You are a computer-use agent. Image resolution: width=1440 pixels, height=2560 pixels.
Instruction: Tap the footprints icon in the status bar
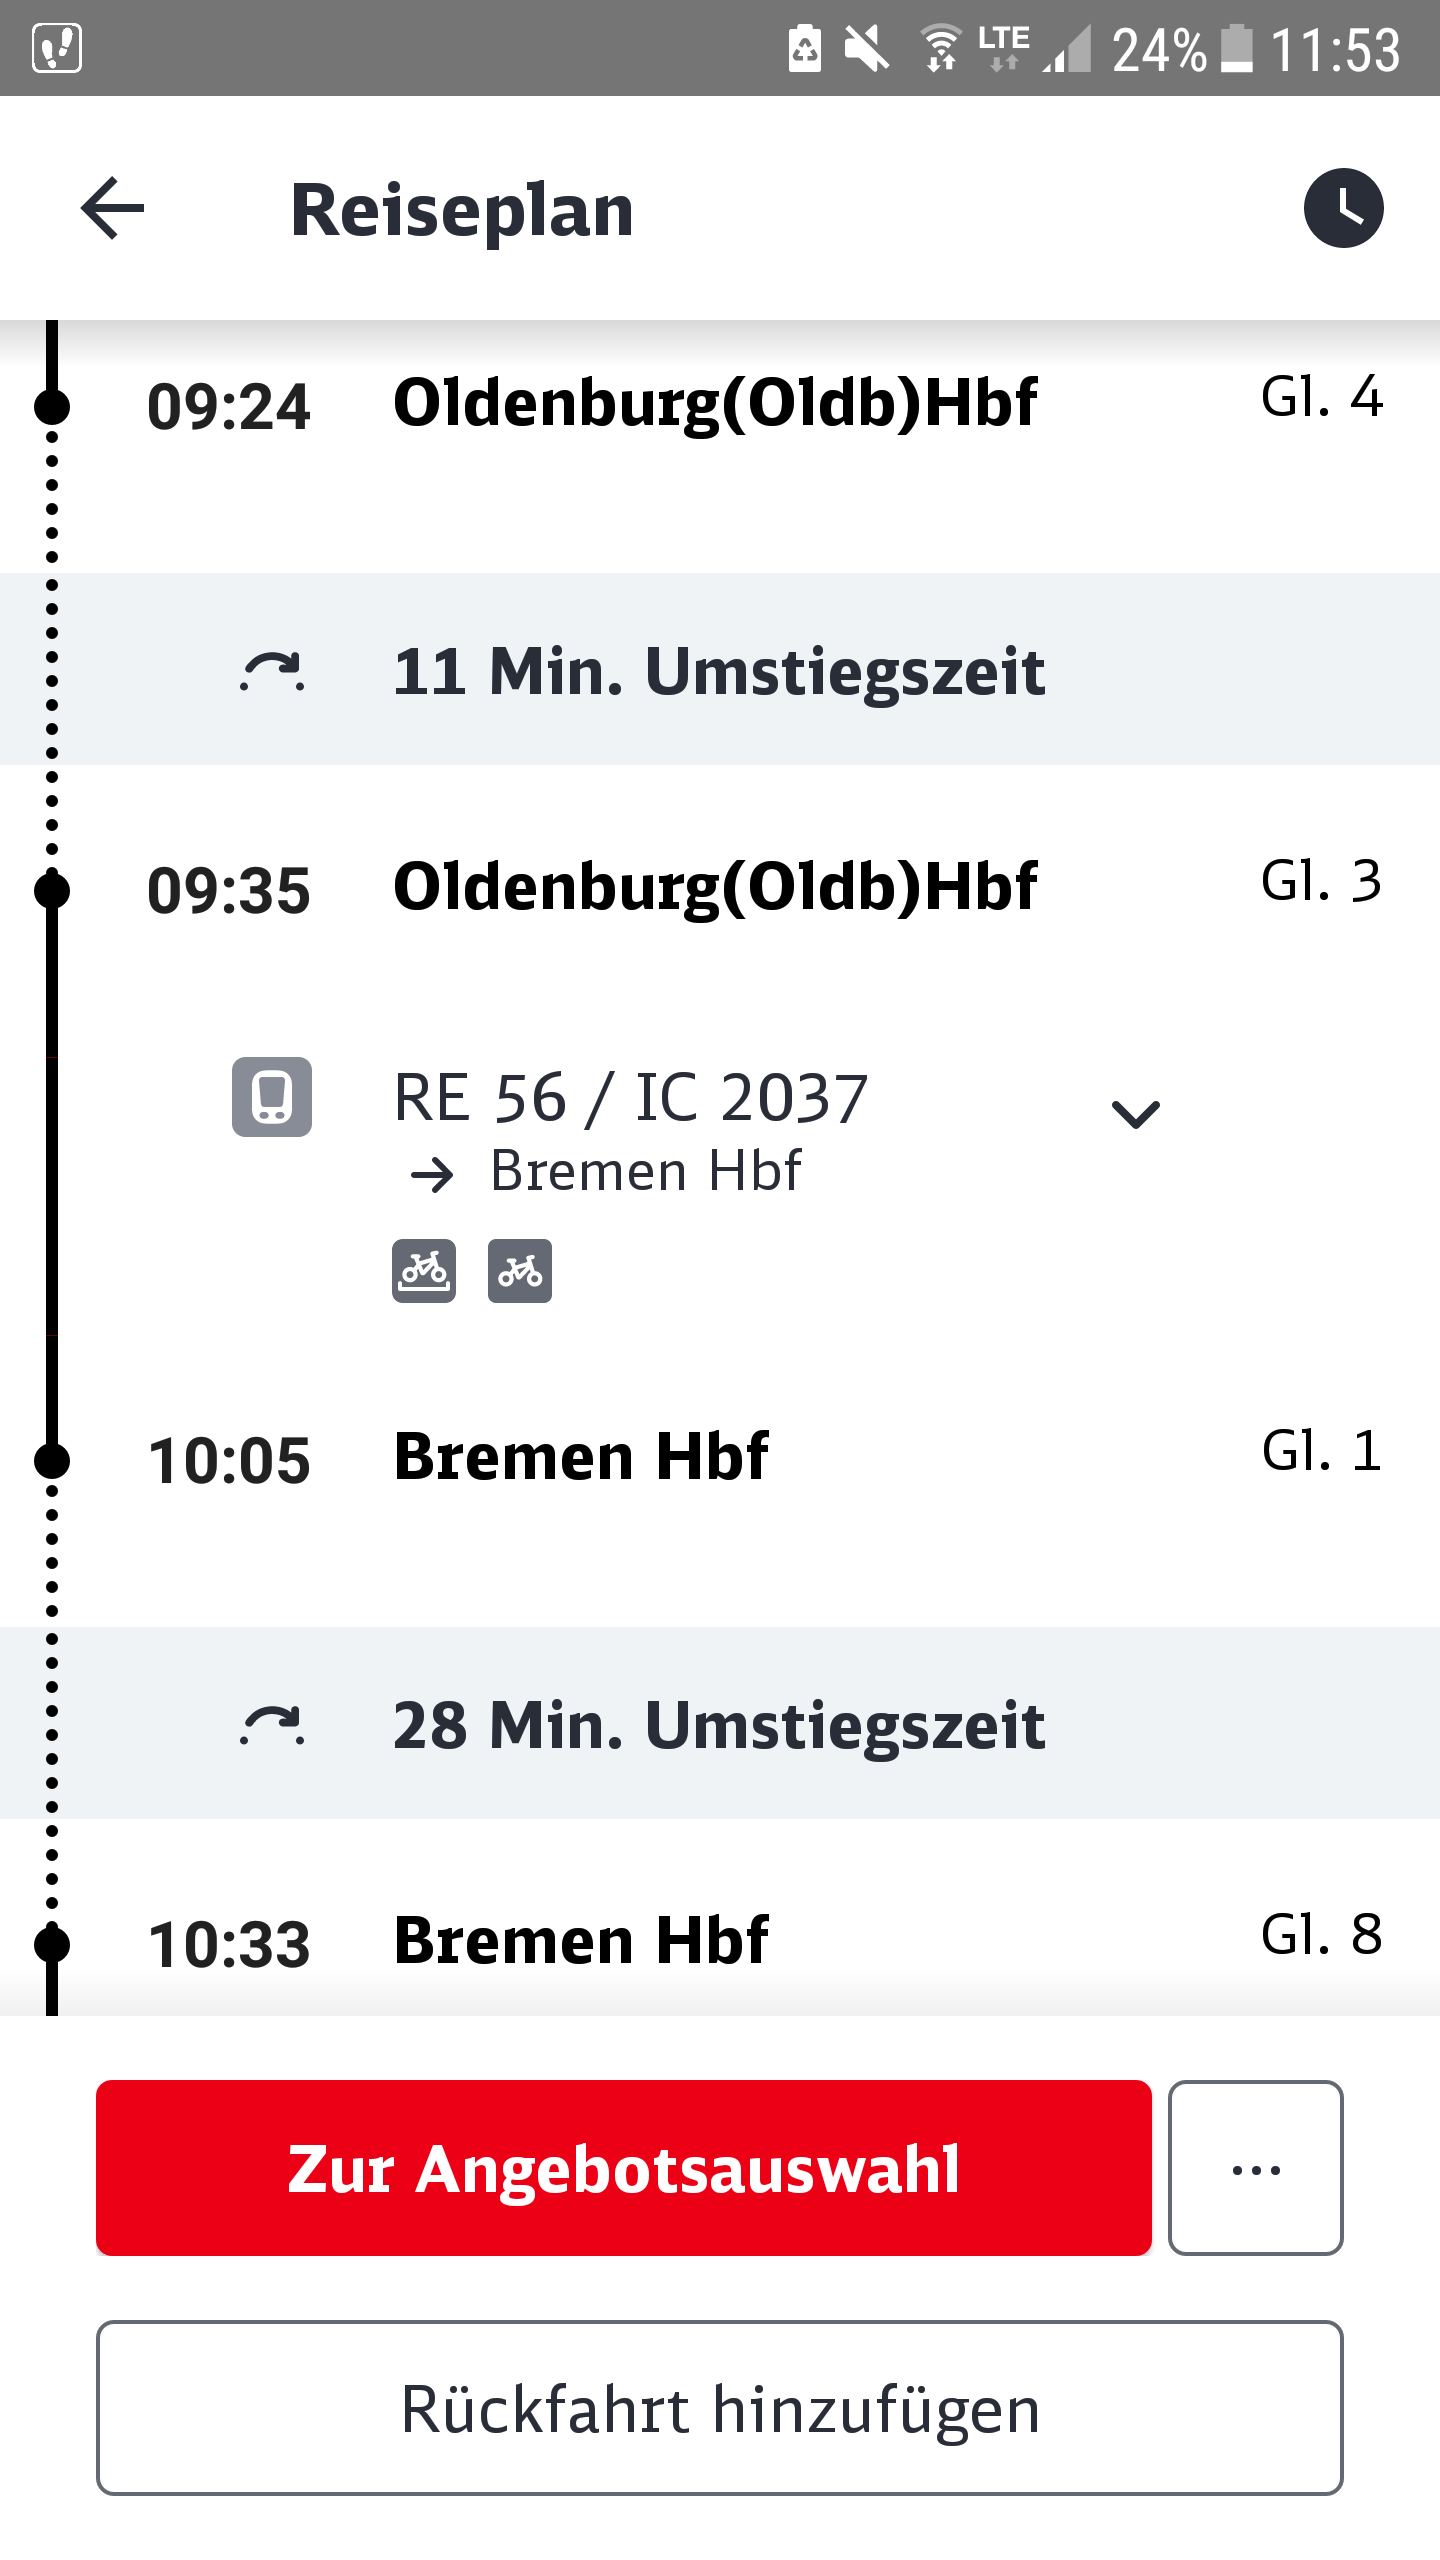click(x=57, y=48)
